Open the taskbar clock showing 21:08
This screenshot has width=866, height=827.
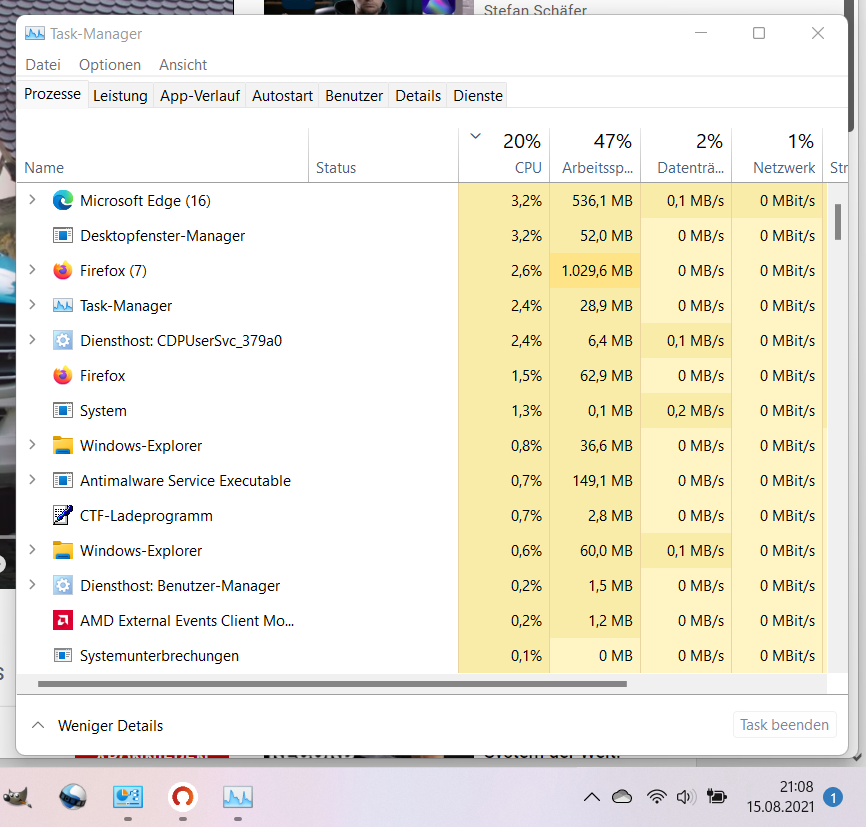780,797
